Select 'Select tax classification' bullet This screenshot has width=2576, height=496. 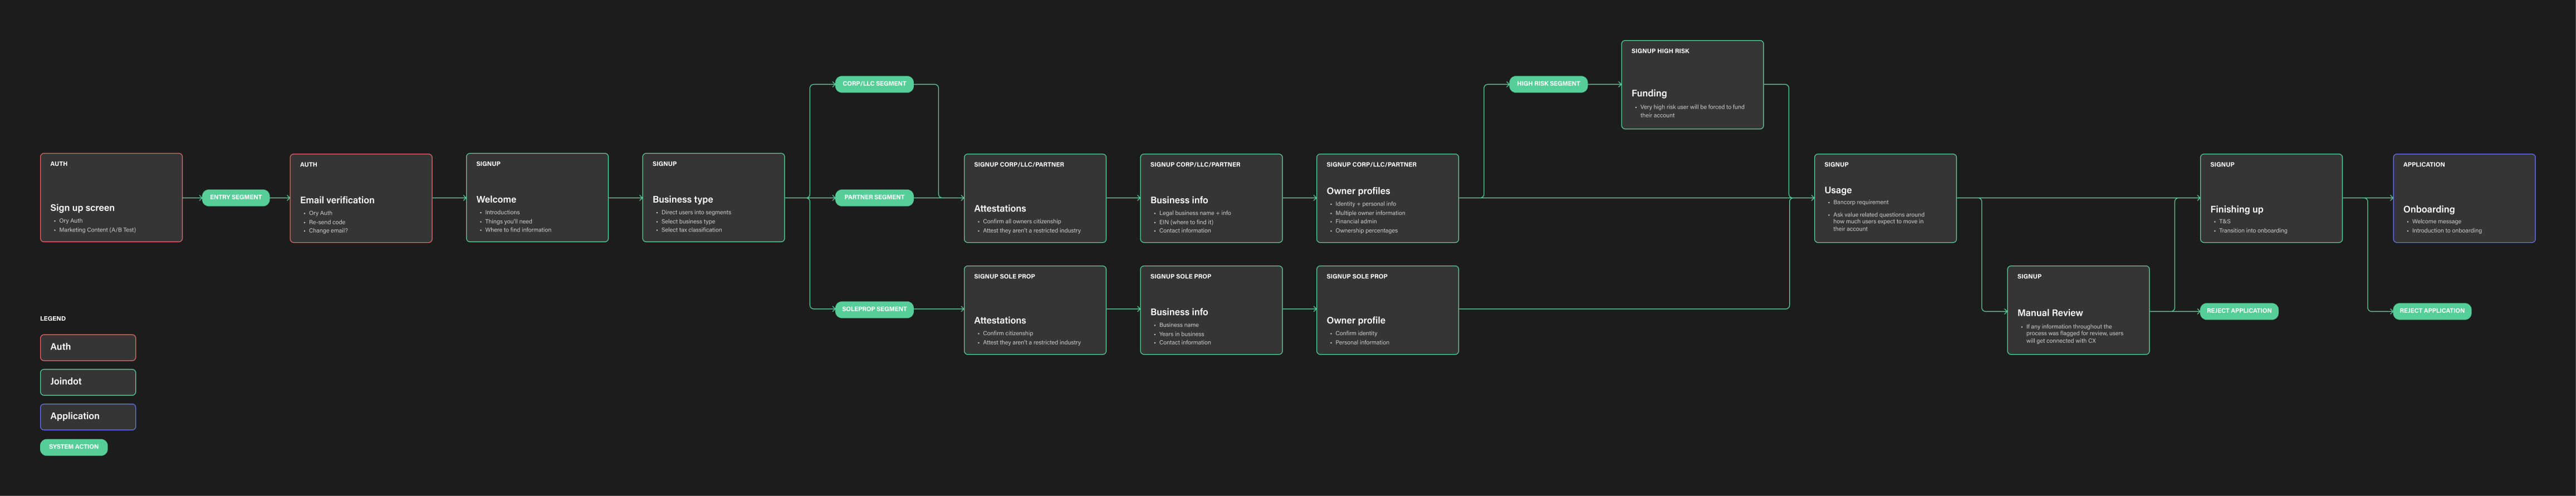[691, 230]
